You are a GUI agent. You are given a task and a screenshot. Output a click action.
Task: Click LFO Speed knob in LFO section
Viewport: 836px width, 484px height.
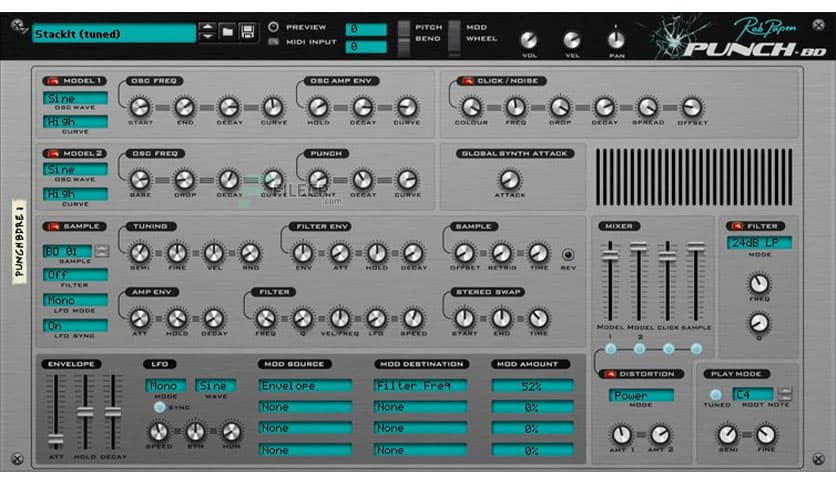[158, 431]
